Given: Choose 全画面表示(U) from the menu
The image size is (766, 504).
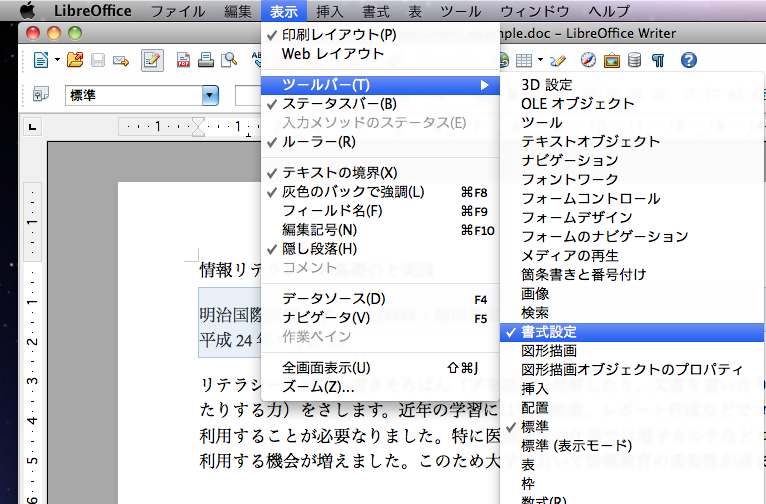Looking at the screenshot, I should (380, 367).
